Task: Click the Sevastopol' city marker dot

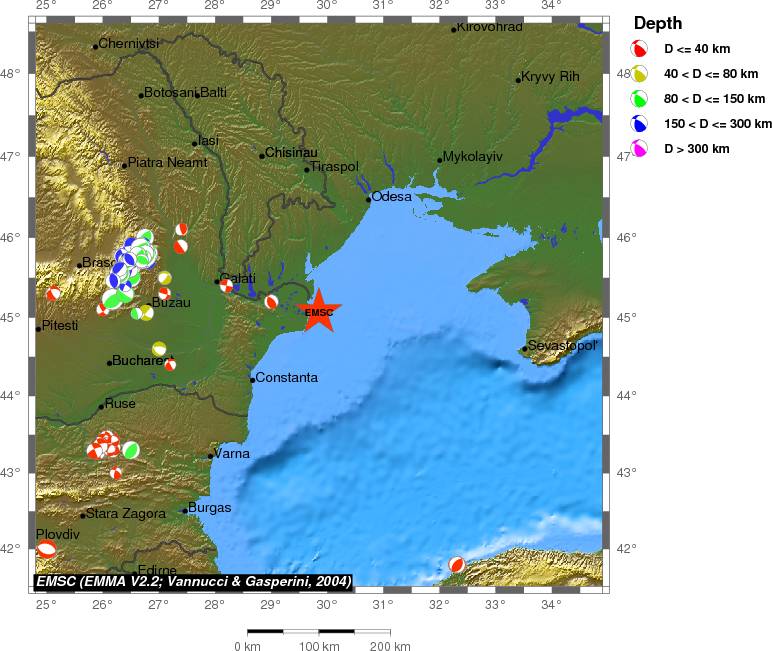Action: [525, 349]
